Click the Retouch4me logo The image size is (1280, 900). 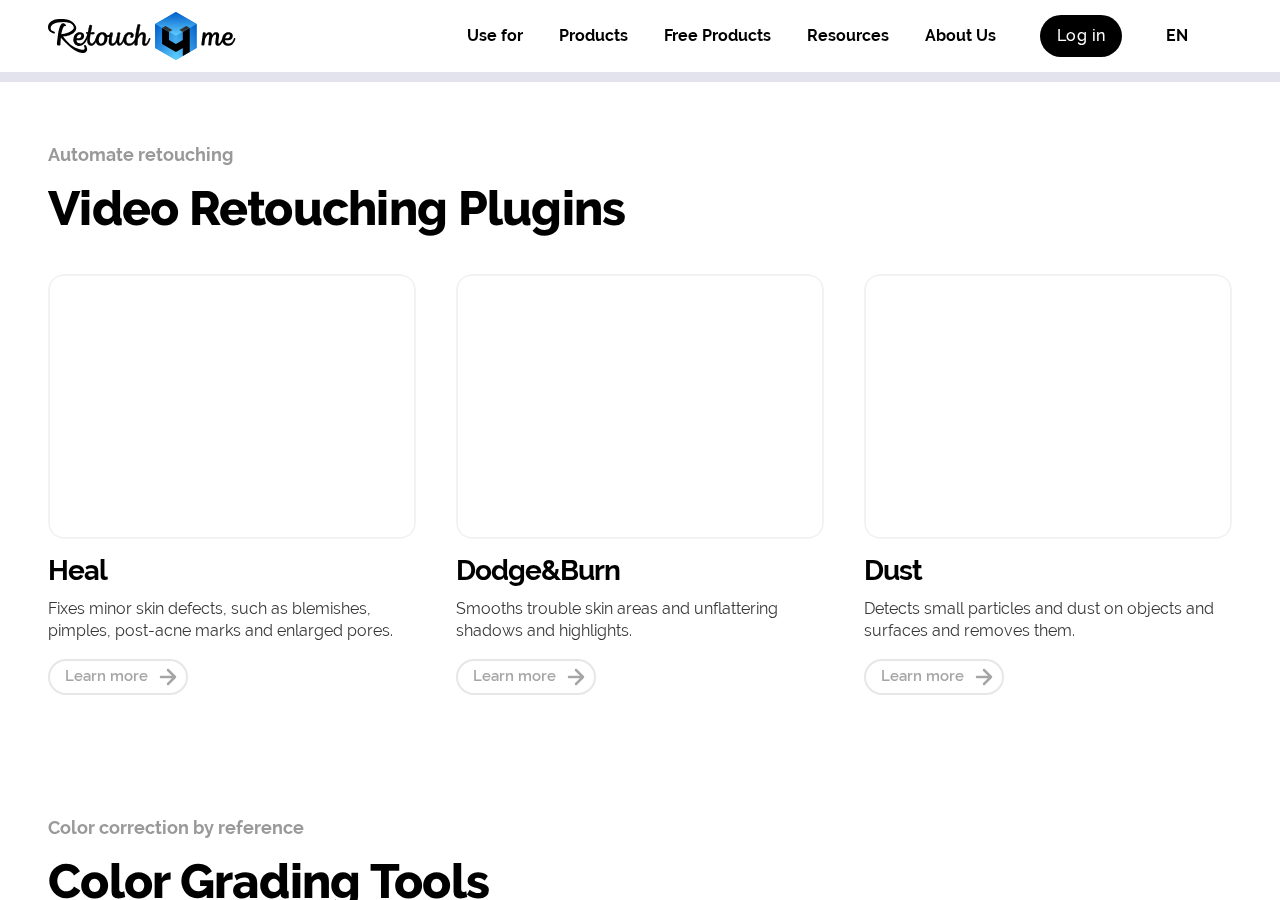142,36
